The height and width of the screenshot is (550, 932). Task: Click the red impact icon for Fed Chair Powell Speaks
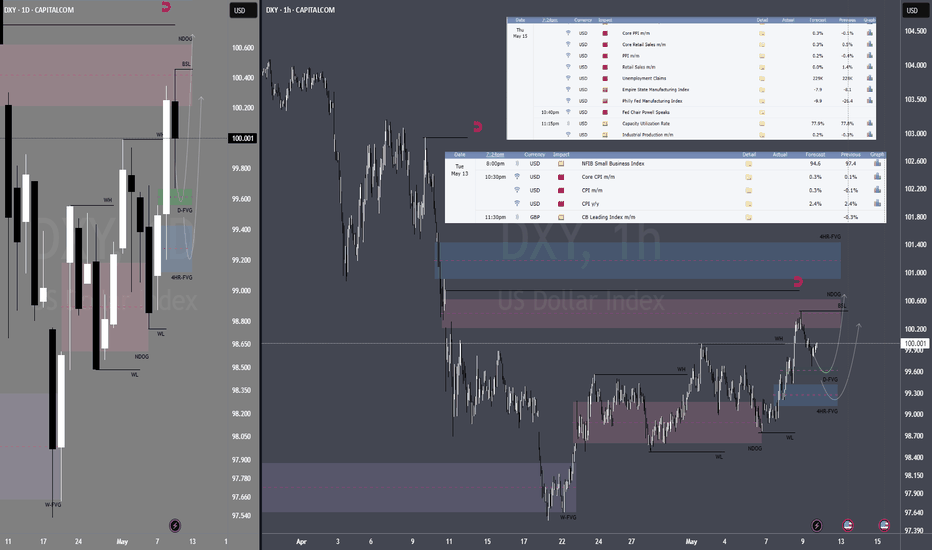[604, 112]
